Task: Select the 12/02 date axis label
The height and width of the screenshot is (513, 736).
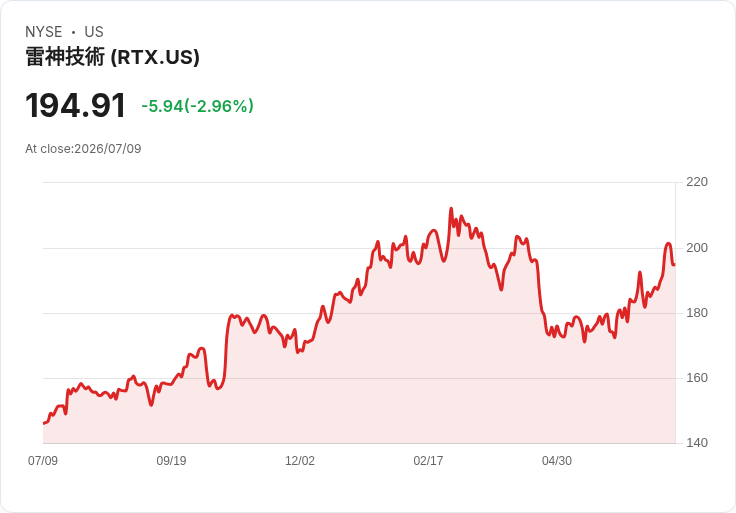Action: tap(299, 461)
